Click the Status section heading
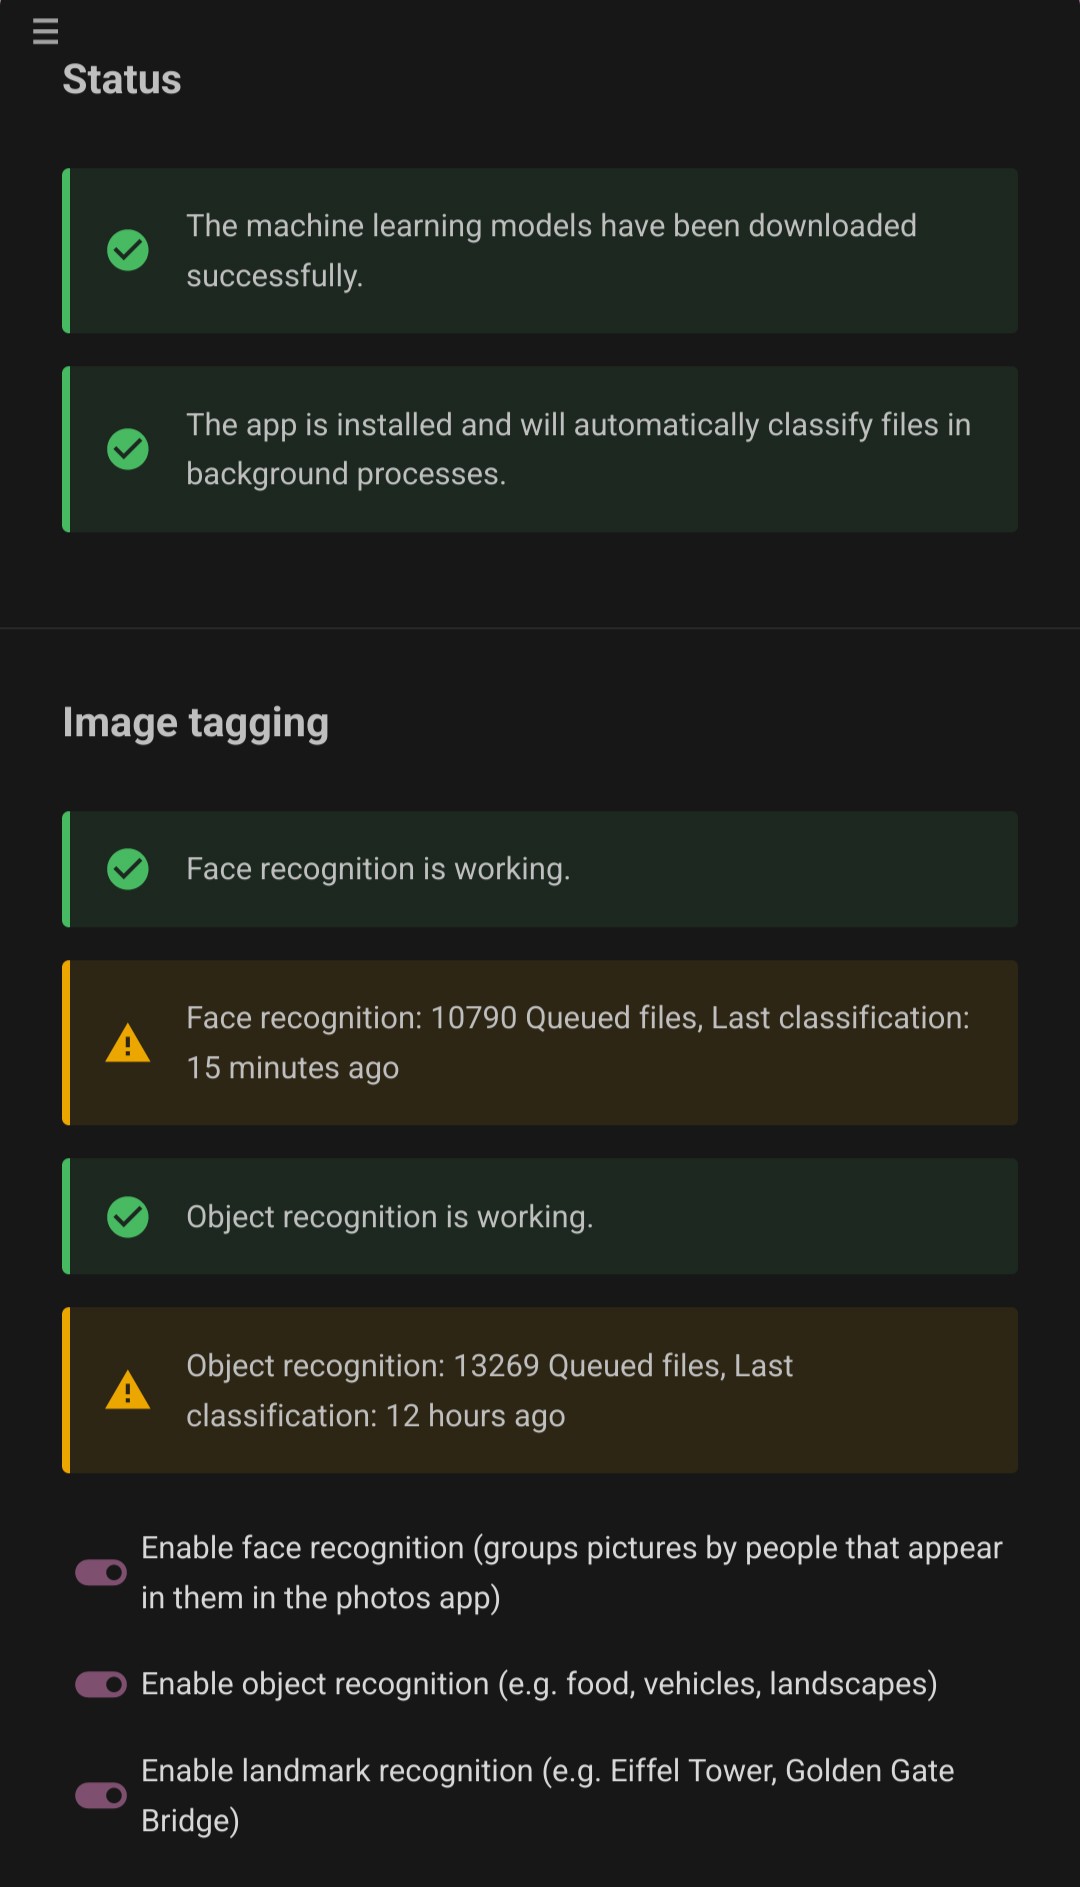Screen dimensions: 1080x1887 coord(122,79)
